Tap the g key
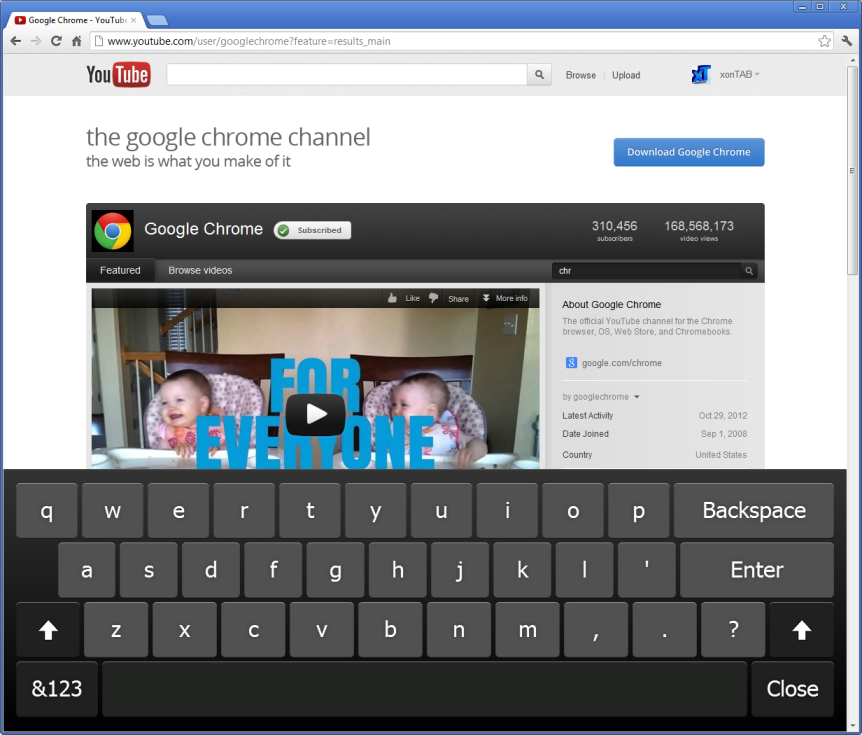The image size is (862, 735). coord(335,570)
